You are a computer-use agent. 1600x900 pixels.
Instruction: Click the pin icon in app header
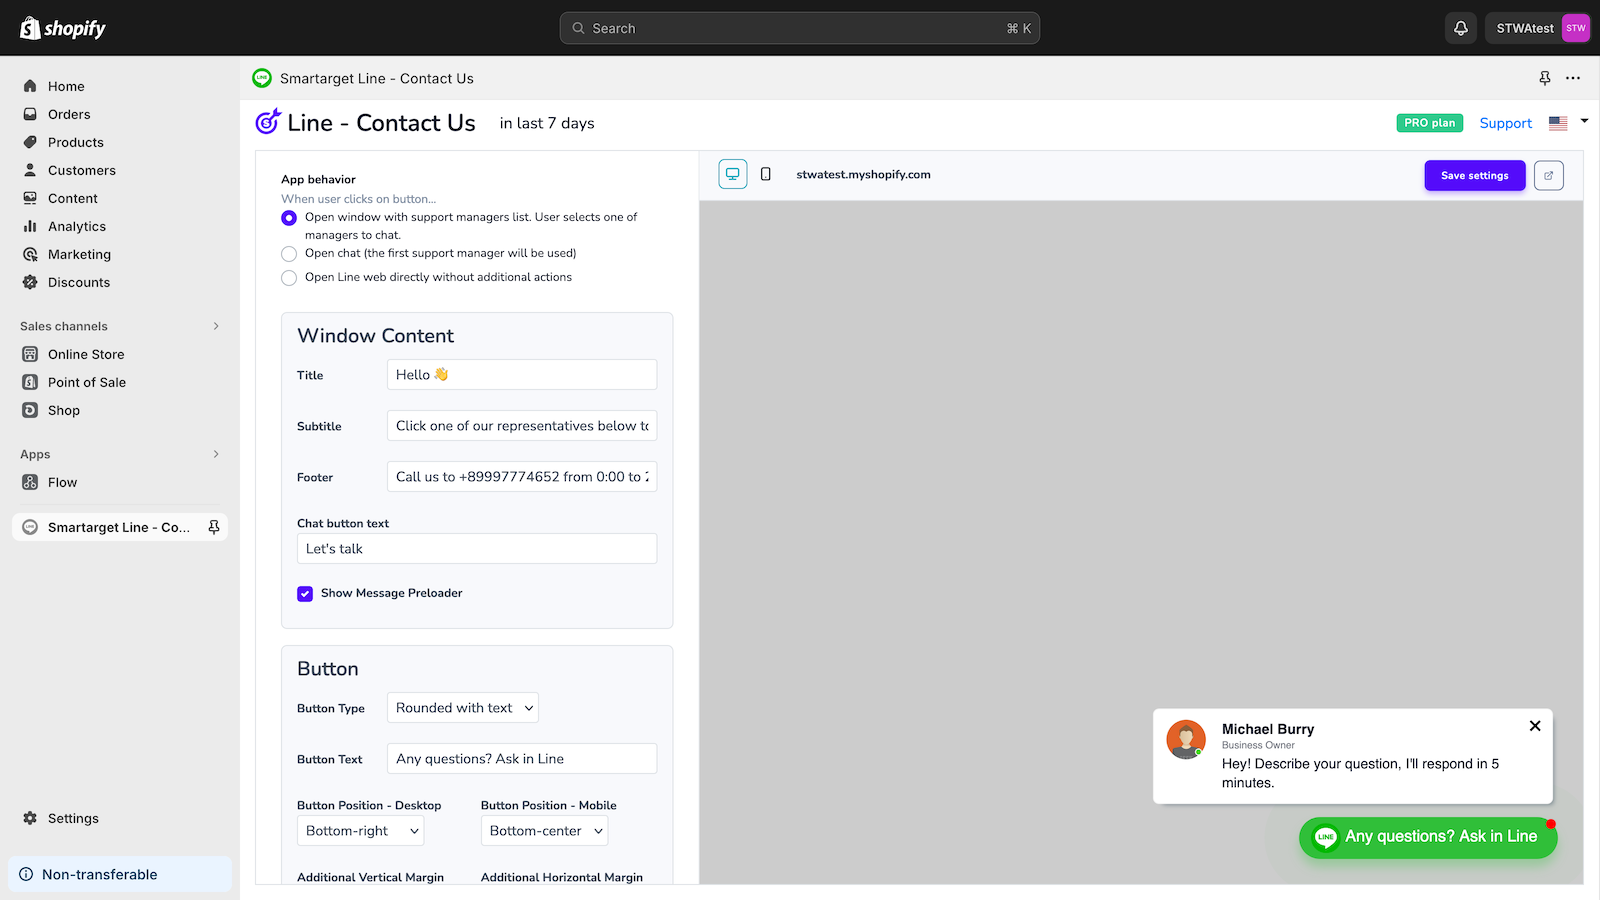tap(1545, 78)
